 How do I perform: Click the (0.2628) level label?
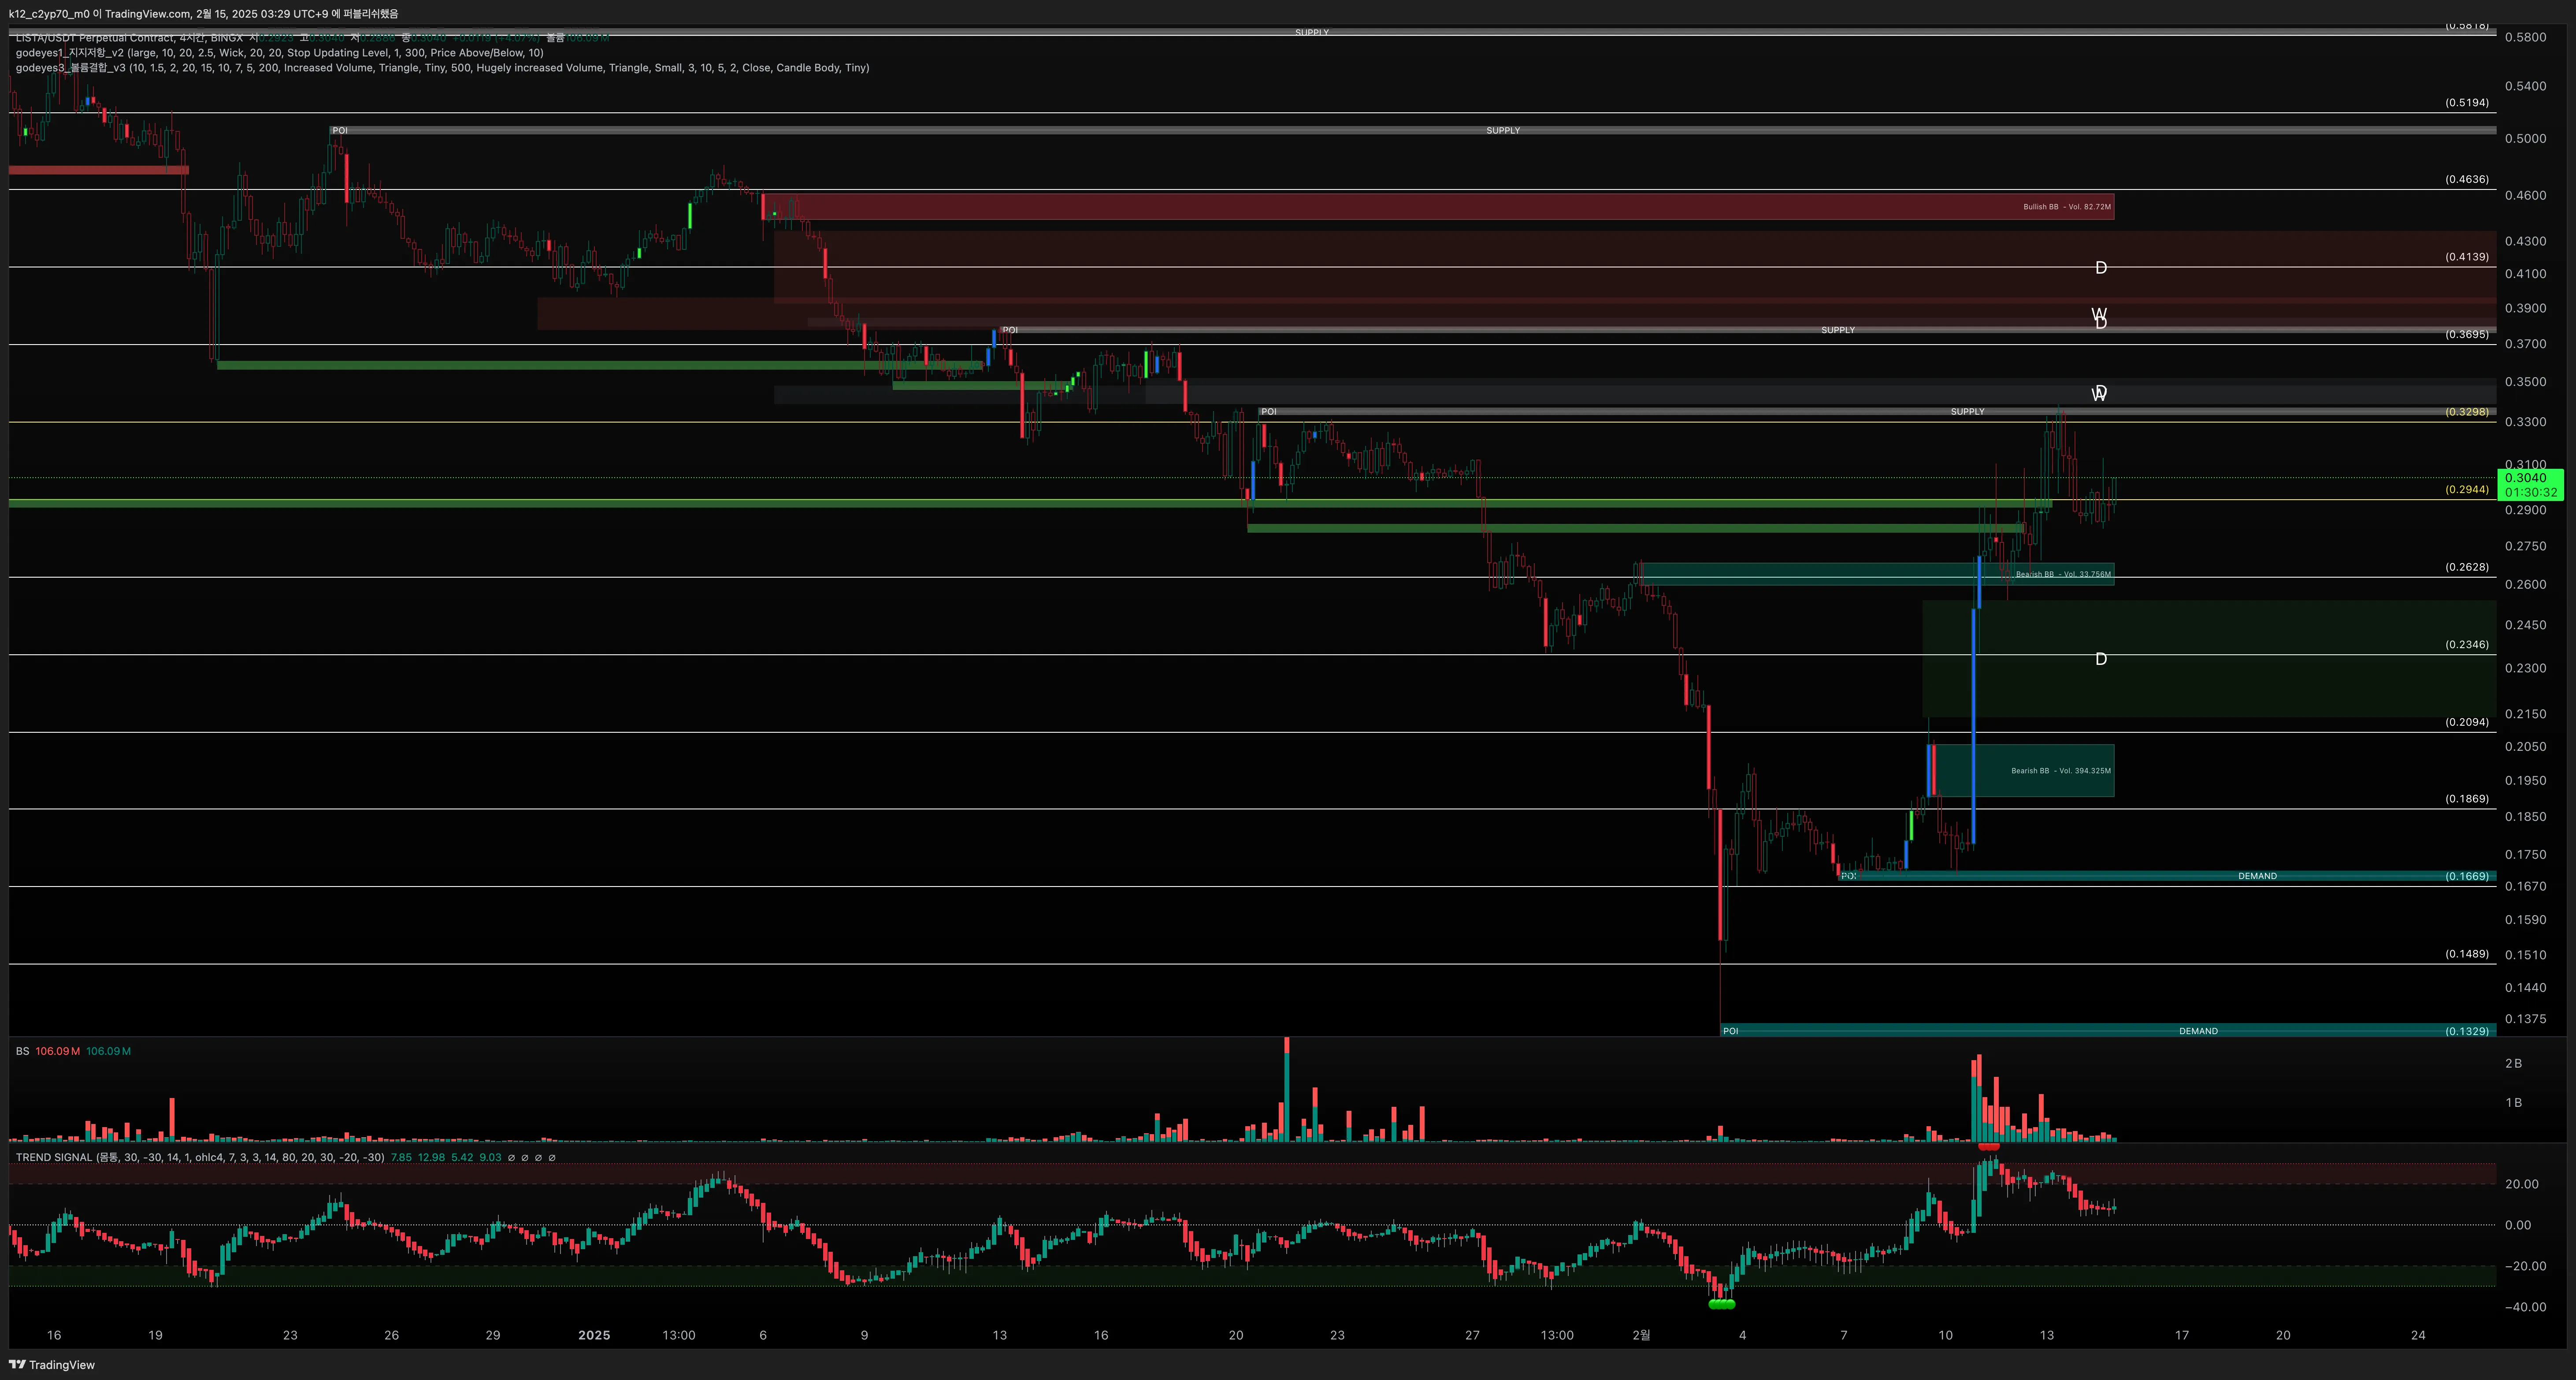2467,567
